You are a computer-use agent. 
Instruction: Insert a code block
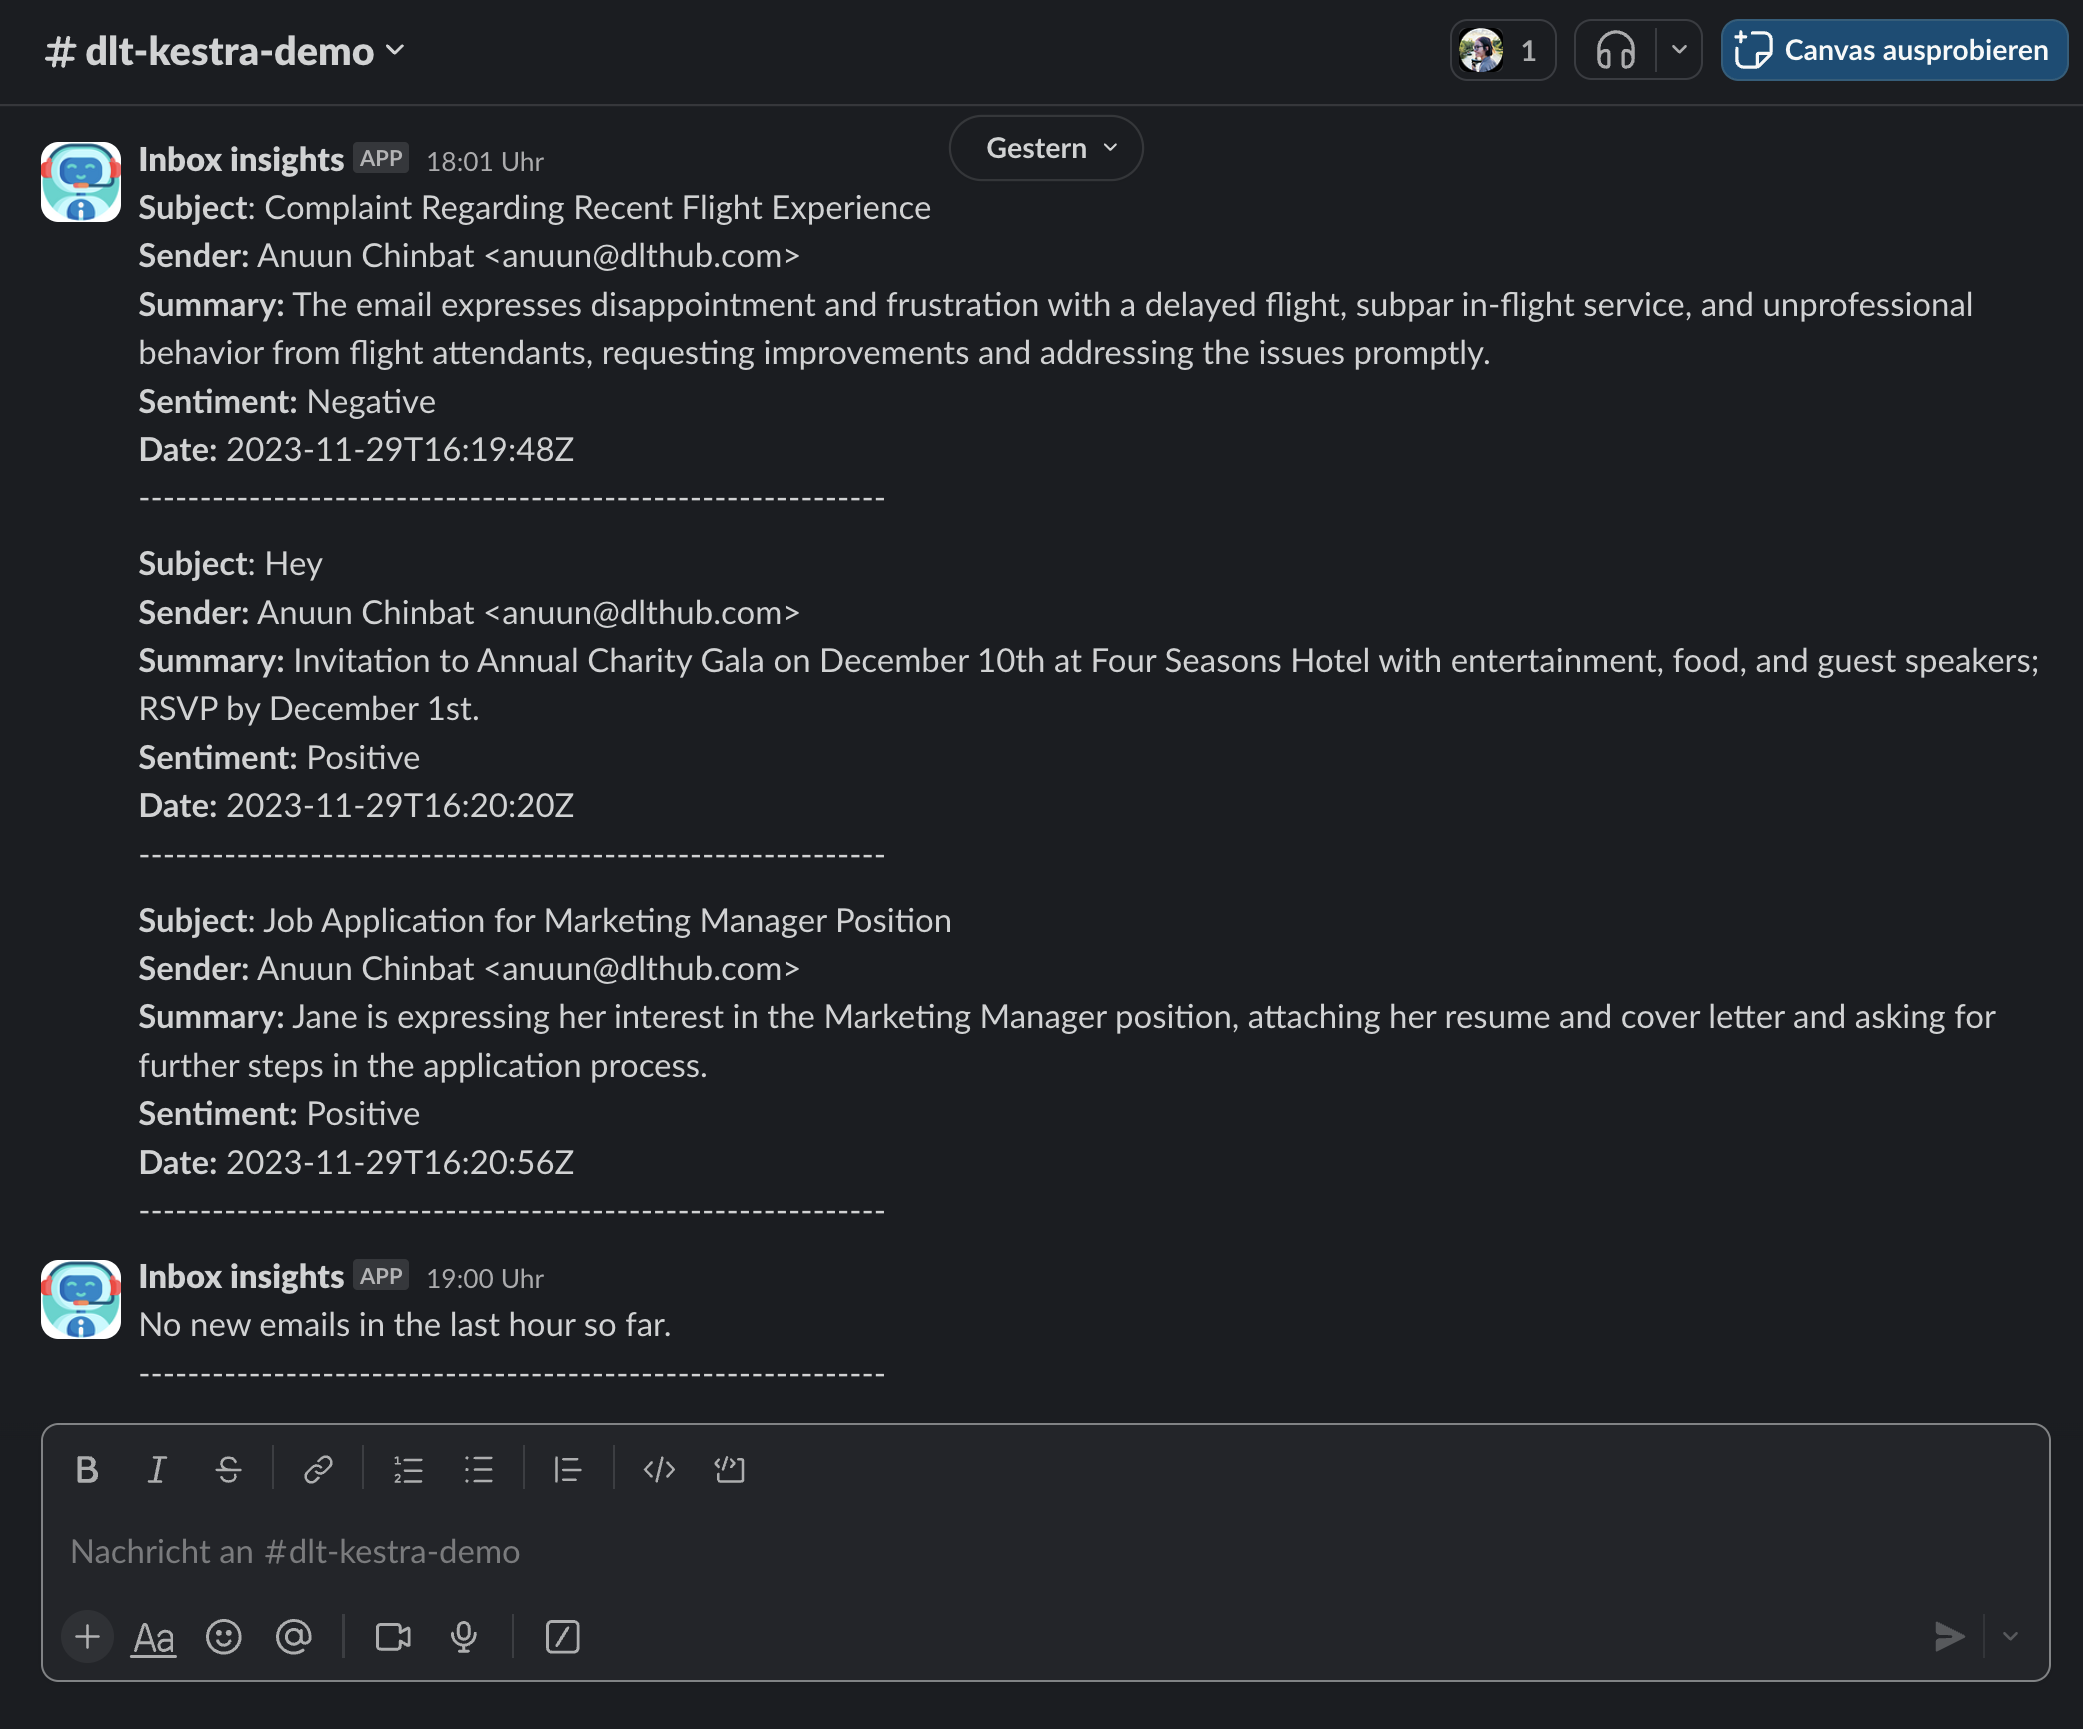pyautogui.click(x=730, y=1469)
